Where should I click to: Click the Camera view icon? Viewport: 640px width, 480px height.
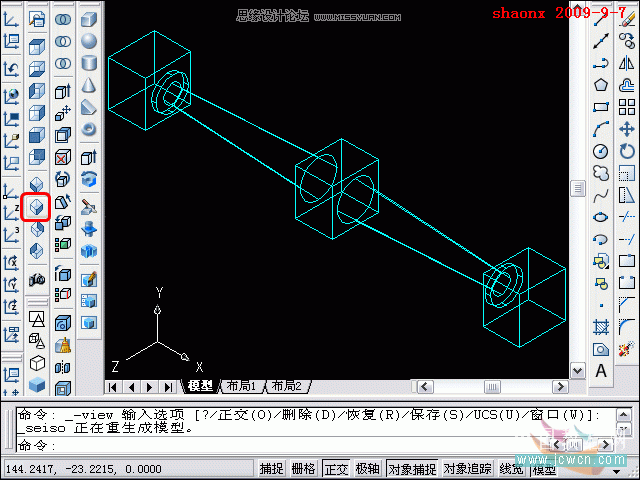(x=37, y=280)
